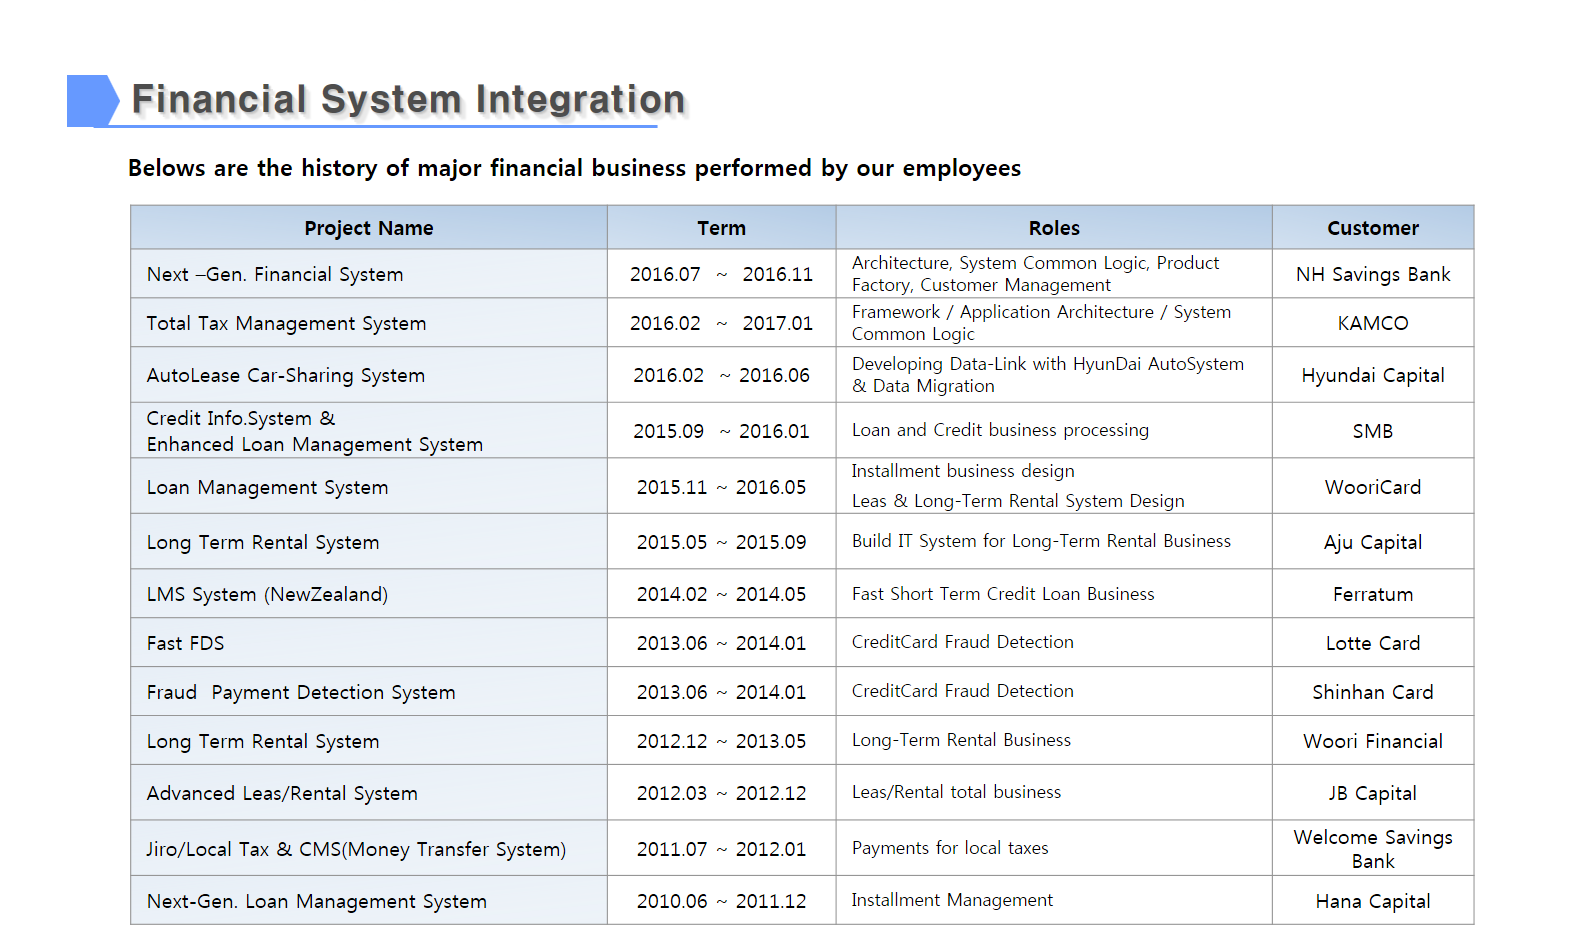Select the 'Term' column header
Viewport: 1596px width, 945px height.
click(x=722, y=228)
